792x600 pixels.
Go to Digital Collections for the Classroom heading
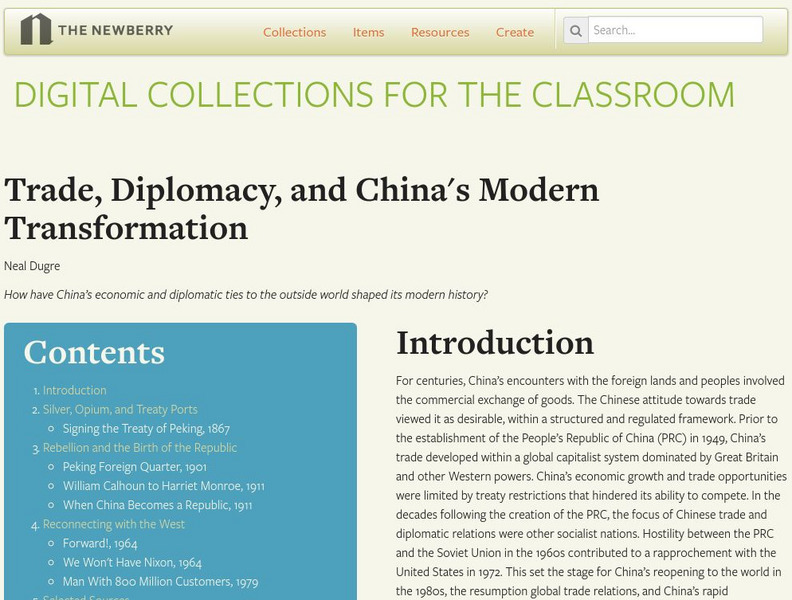pos(374,94)
